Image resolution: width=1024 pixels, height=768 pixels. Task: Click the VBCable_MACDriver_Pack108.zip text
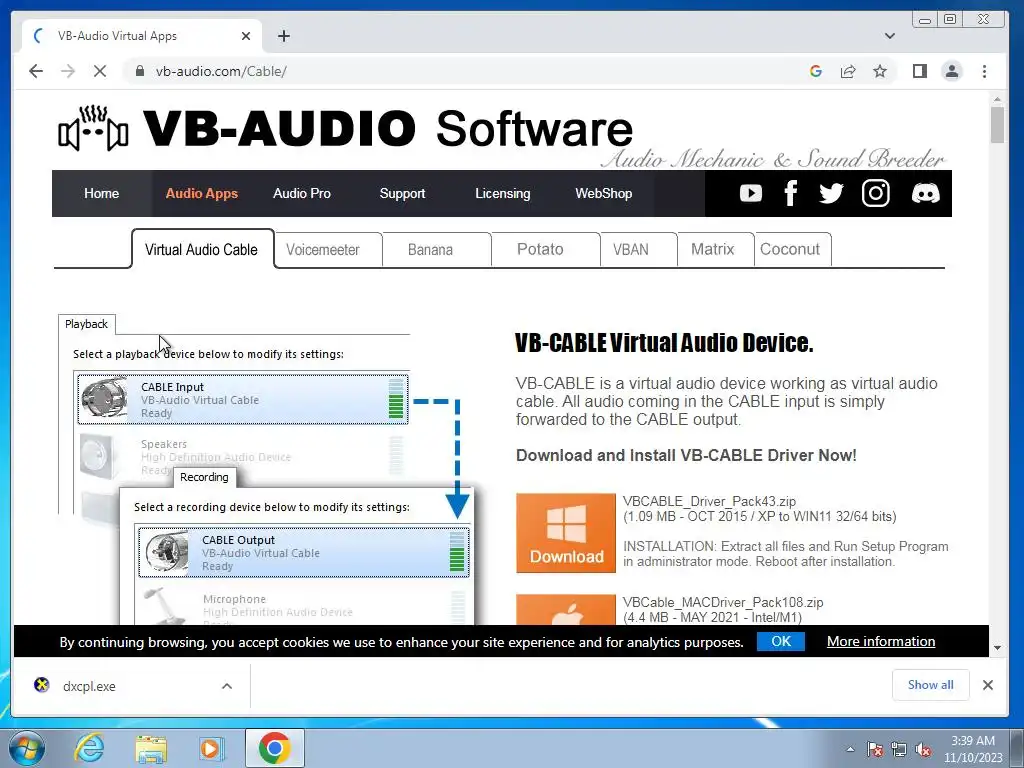(x=723, y=602)
